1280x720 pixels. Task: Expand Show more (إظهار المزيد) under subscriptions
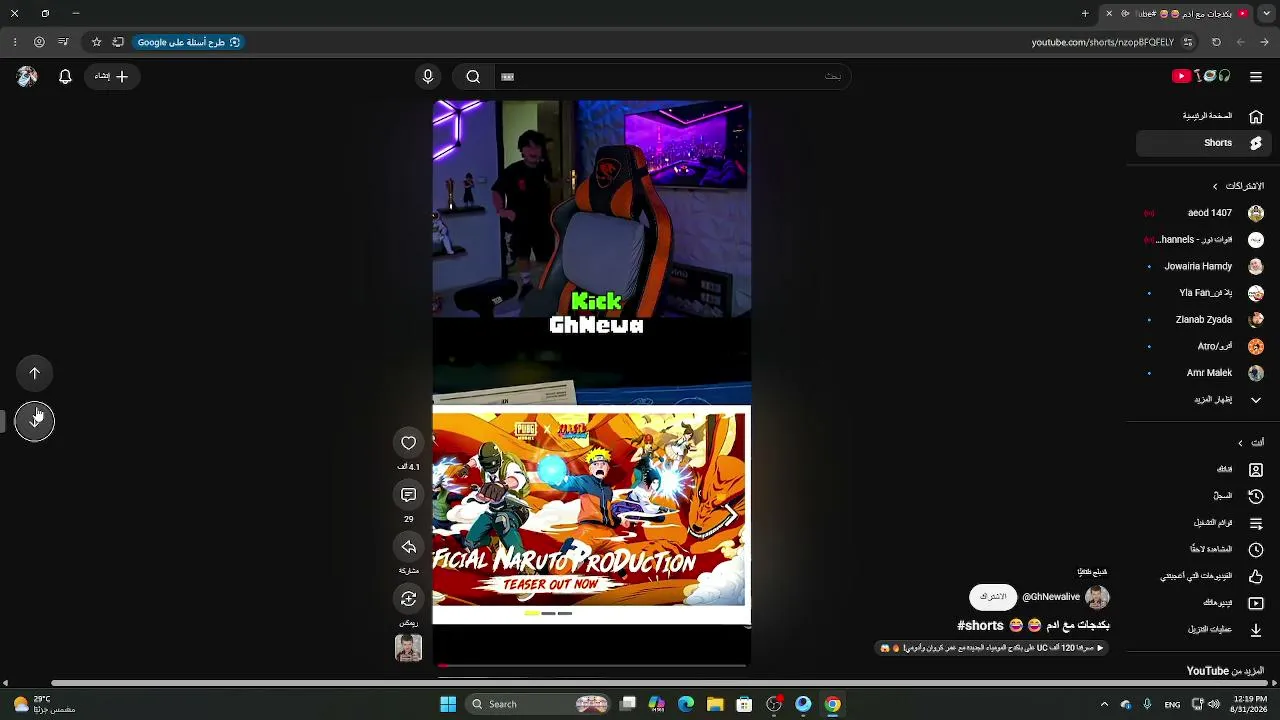point(1204,400)
